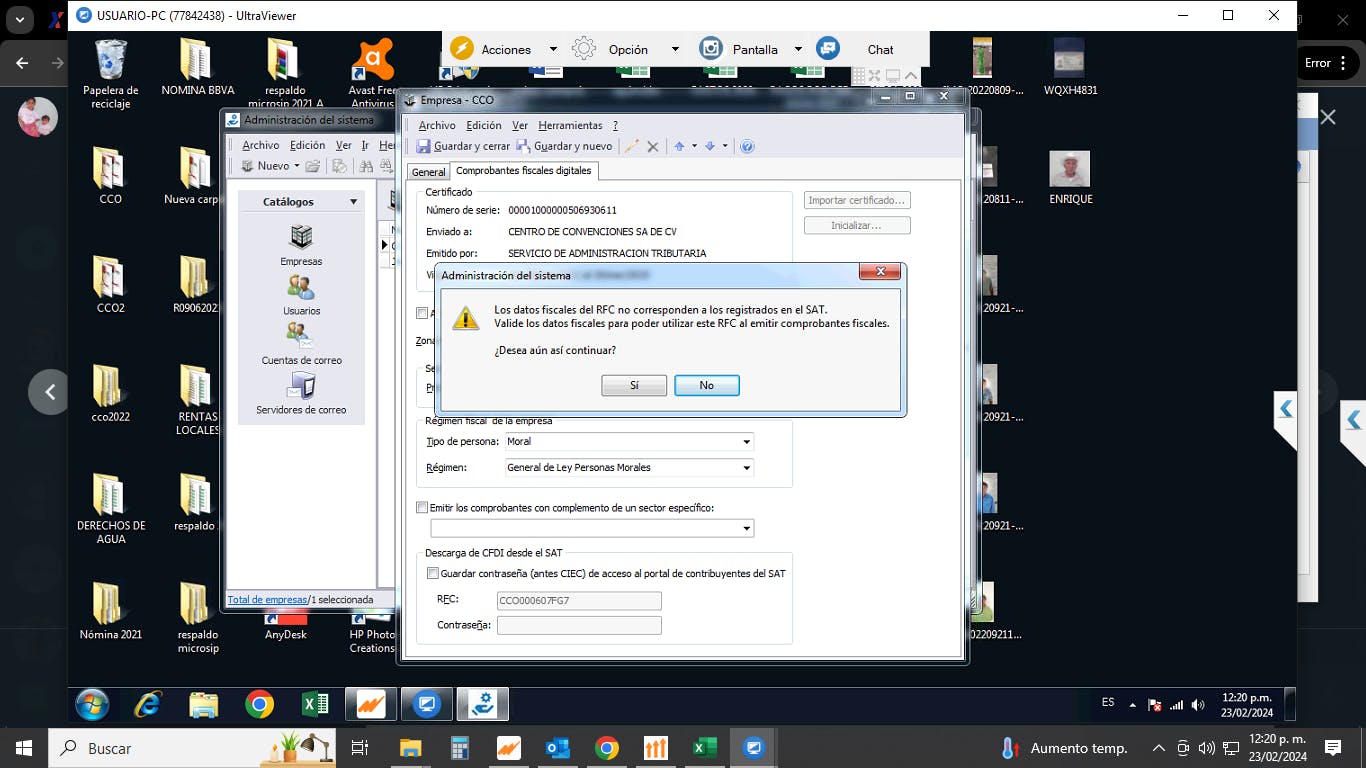This screenshot has height=768, width=1366.
Task: Click the Importar certificado button
Action: (x=857, y=200)
